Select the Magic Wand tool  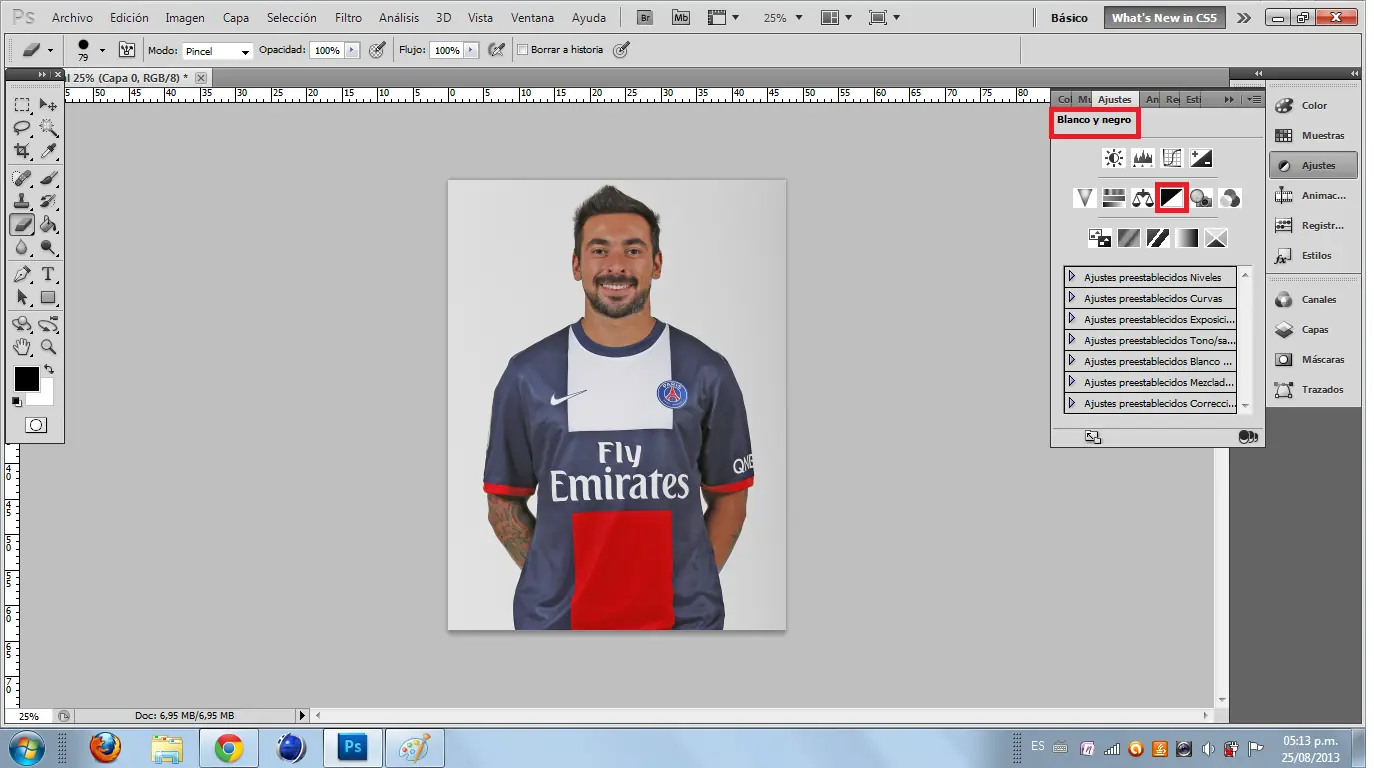[x=48, y=128]
